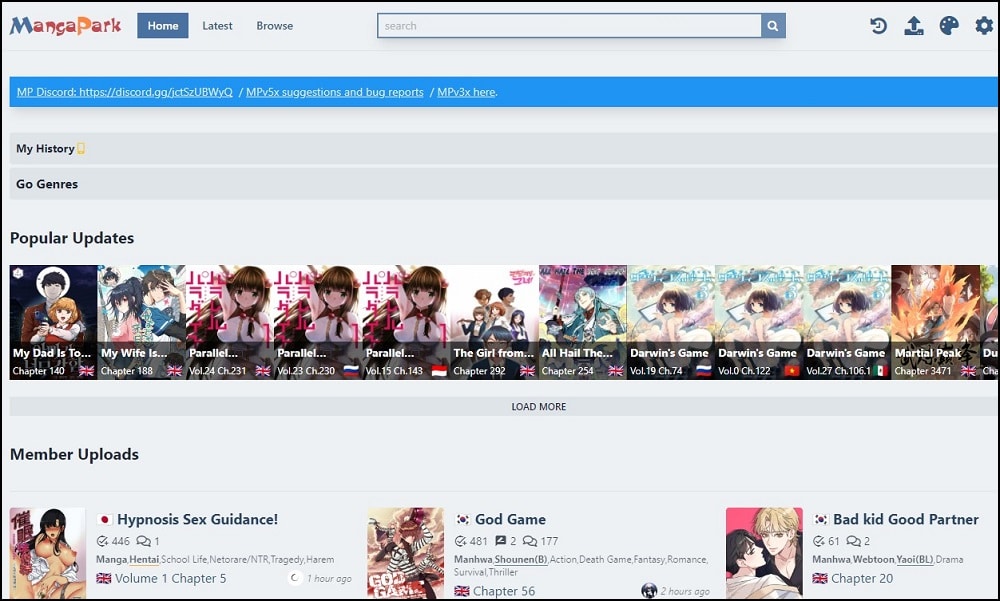Focus the search input field

coord(569,26)
